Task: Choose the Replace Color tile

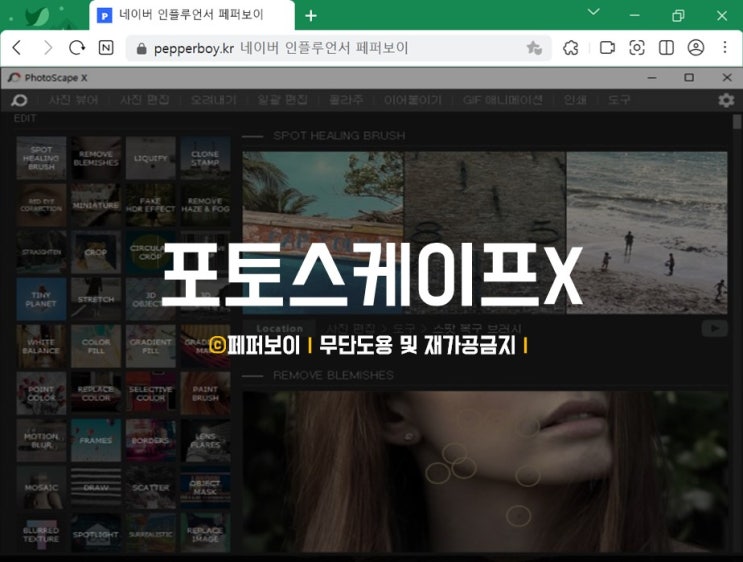Action: point(96,393)
